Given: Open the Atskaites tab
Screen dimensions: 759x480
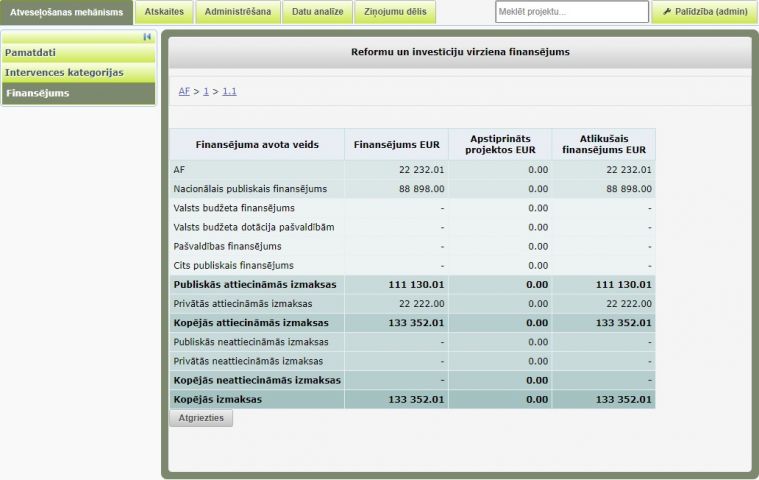Looking at the screenshot, I should point(163,12).
